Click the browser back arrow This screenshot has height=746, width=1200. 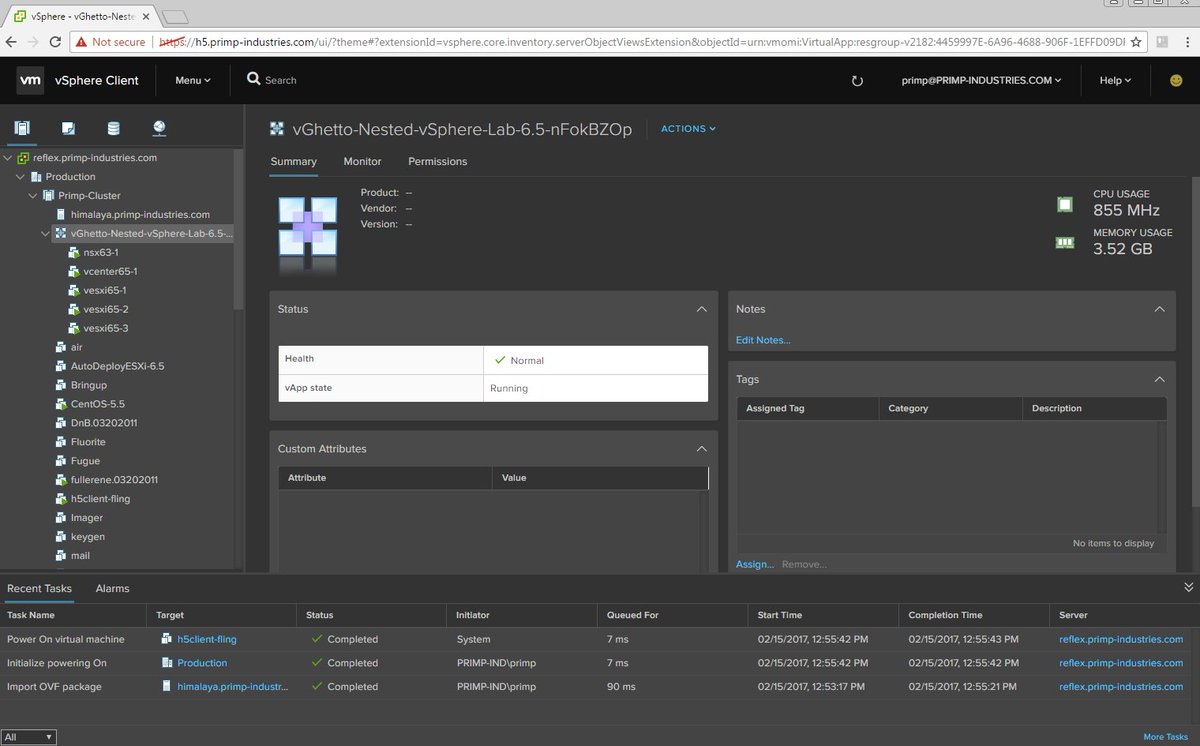click(x=11, y=42)
